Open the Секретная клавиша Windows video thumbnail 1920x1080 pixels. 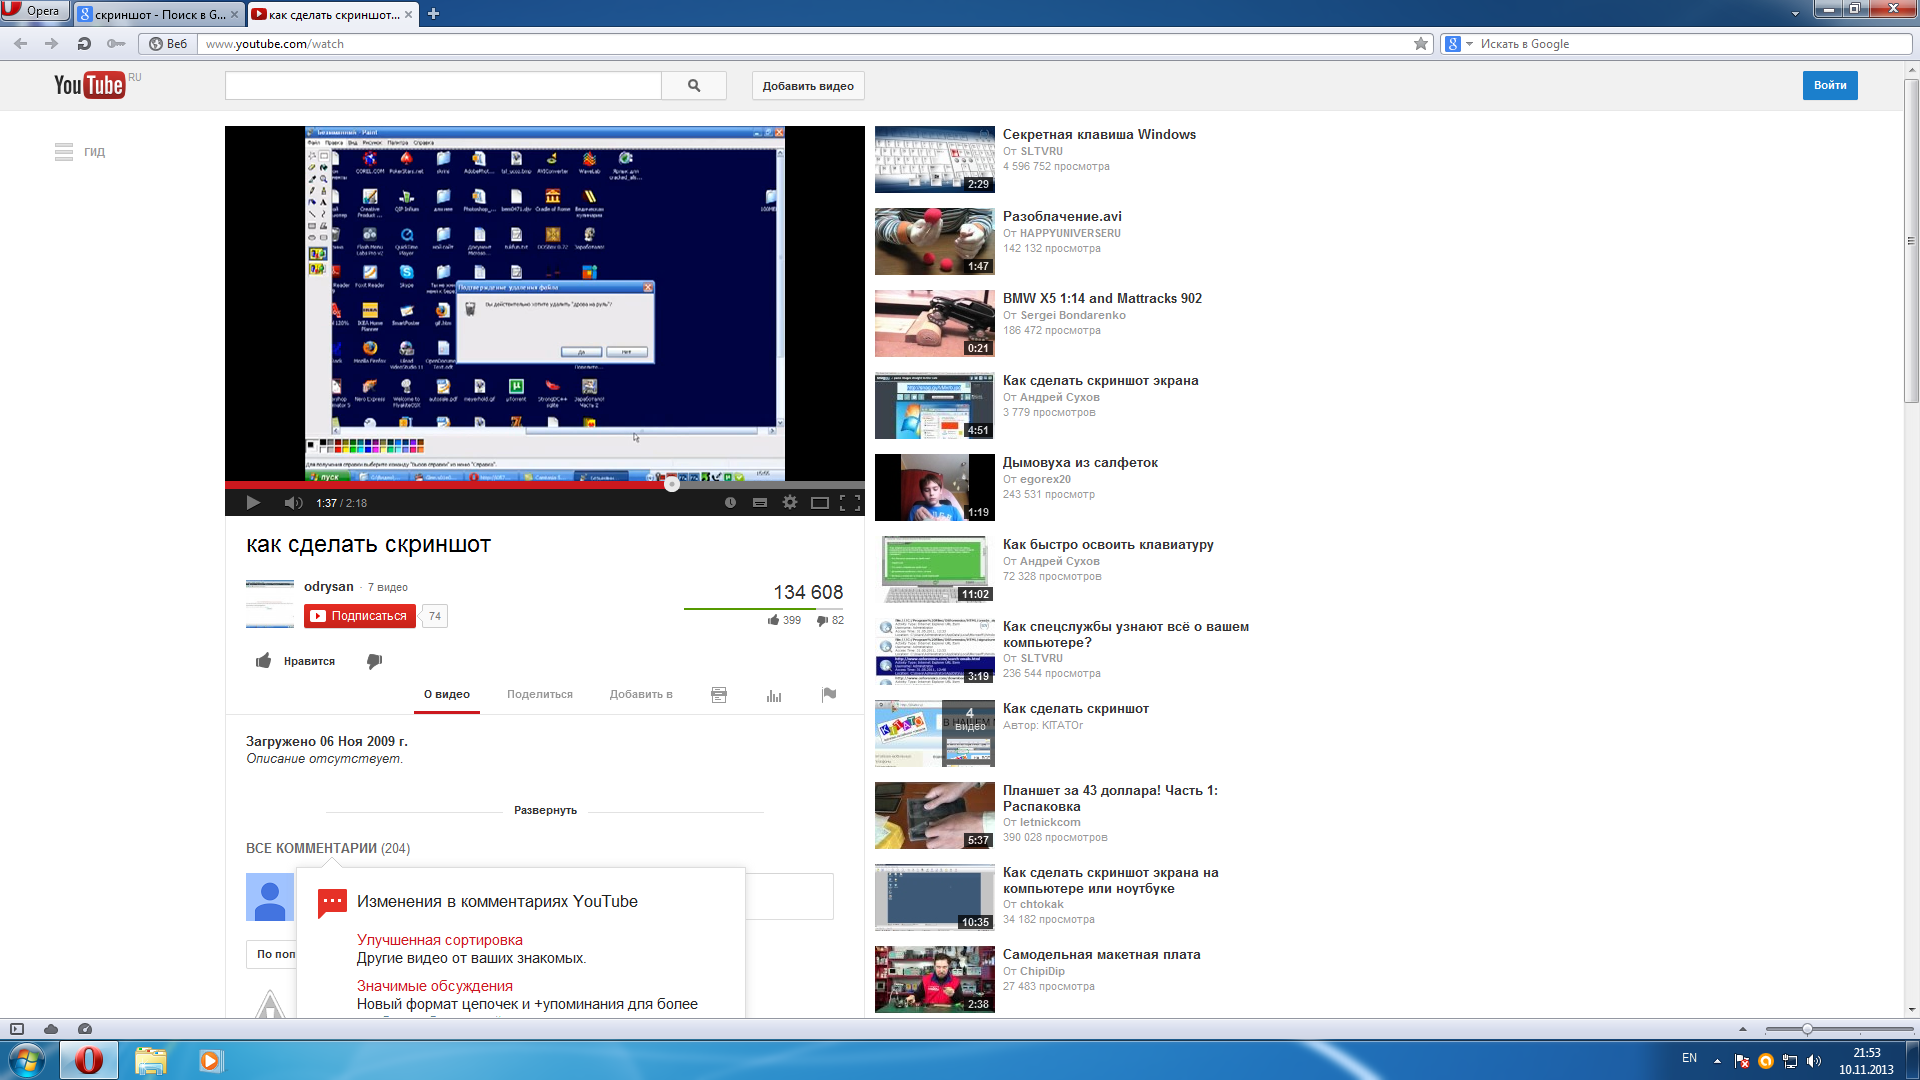click(934, 159)
